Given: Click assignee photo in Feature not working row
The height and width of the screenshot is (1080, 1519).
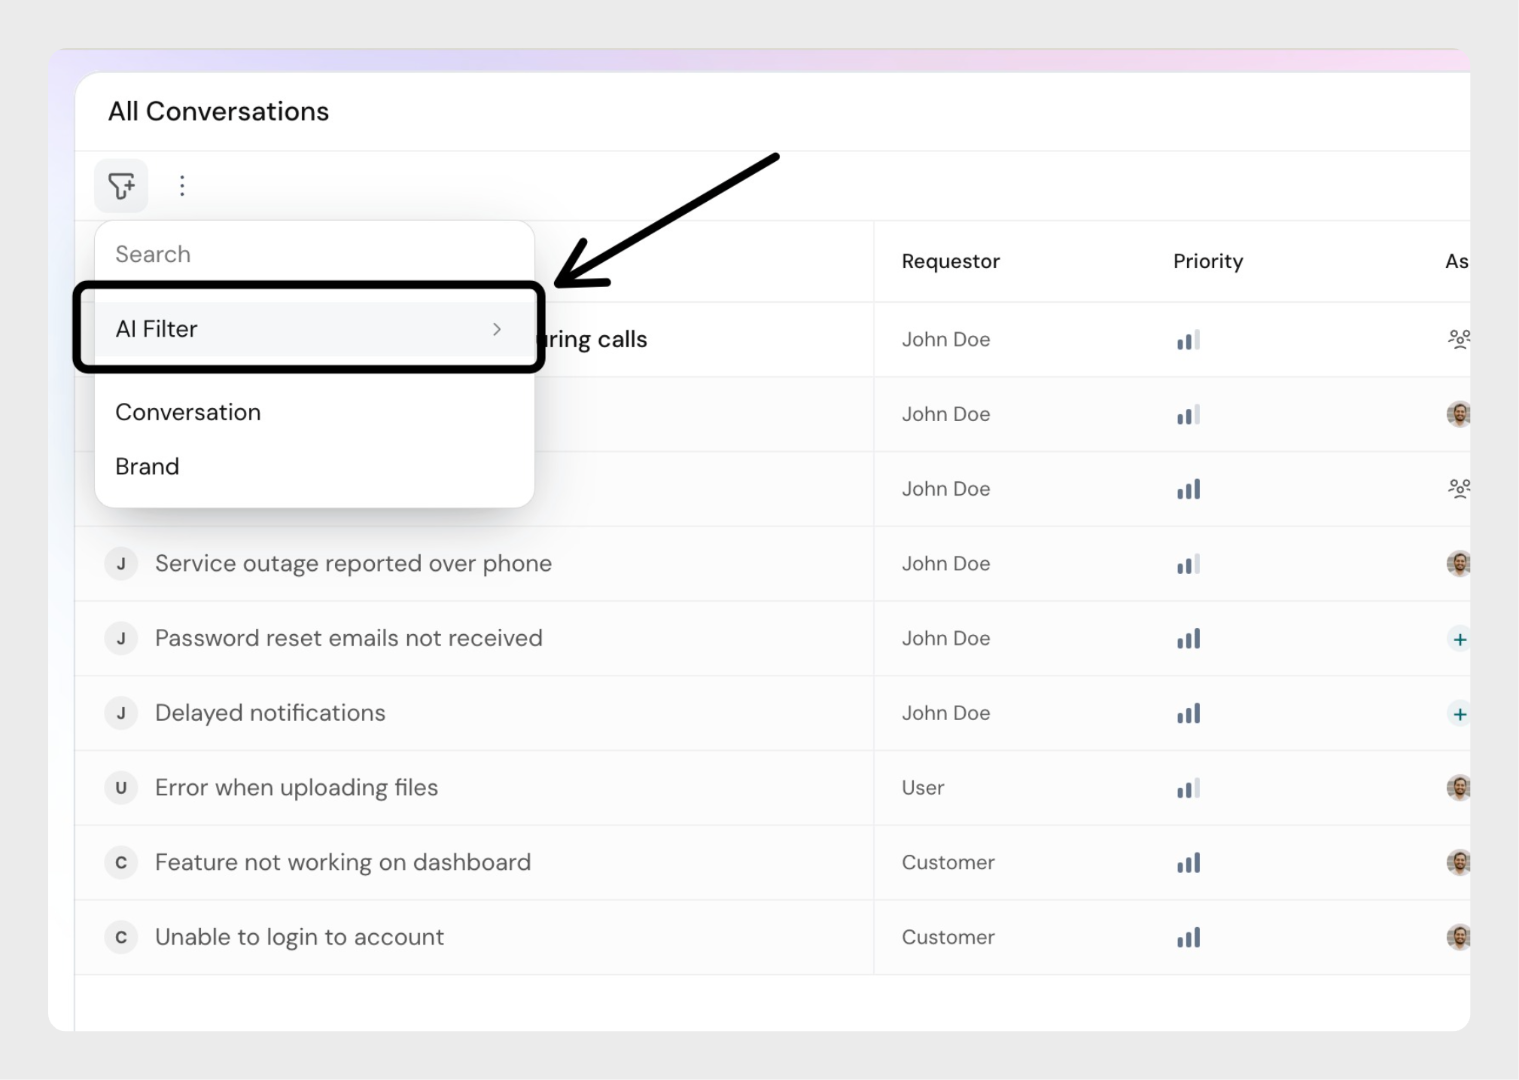Looking at the screenshot, I should 1458,862.
